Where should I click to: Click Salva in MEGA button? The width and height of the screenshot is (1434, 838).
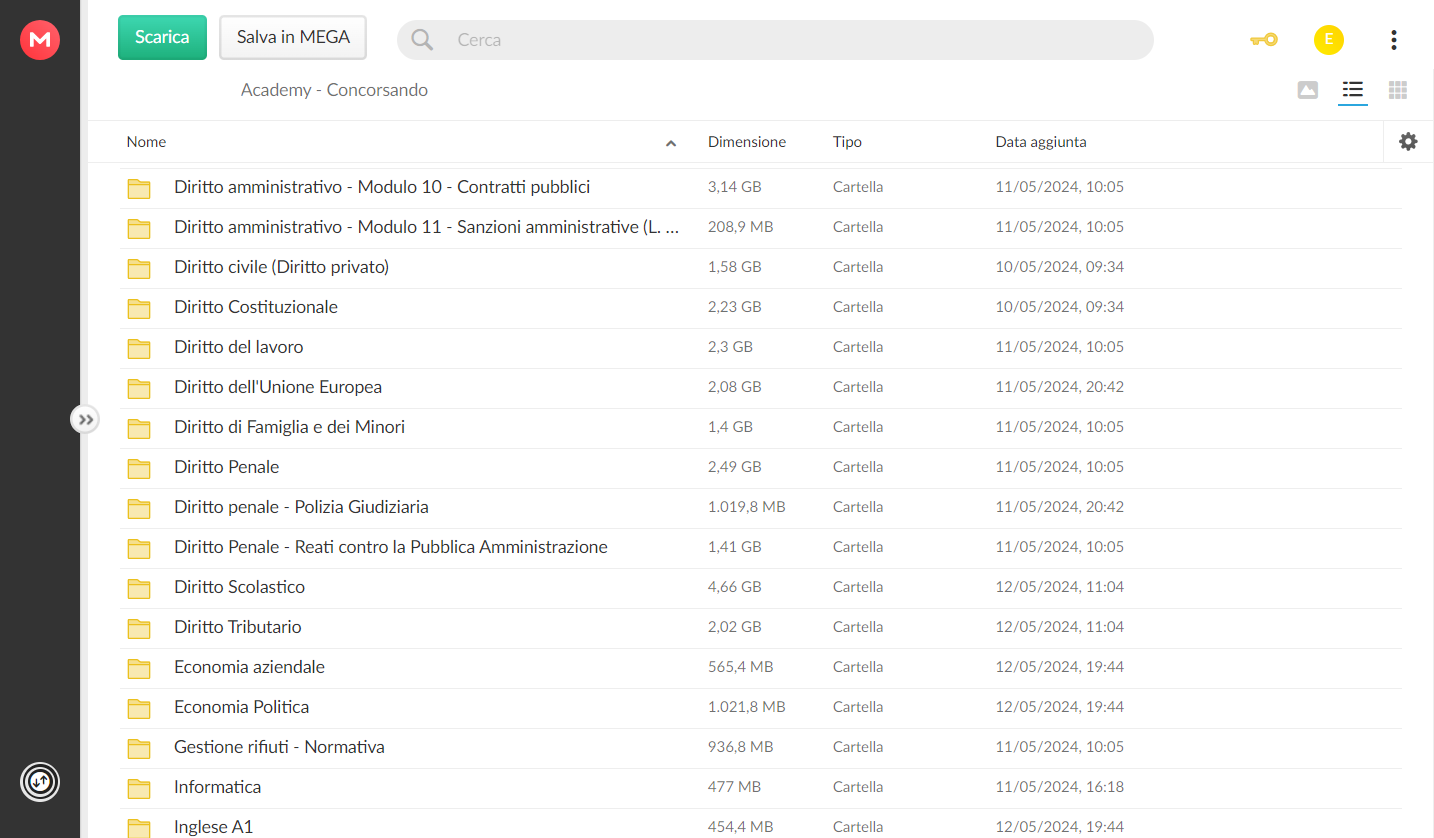pos(293,37)
